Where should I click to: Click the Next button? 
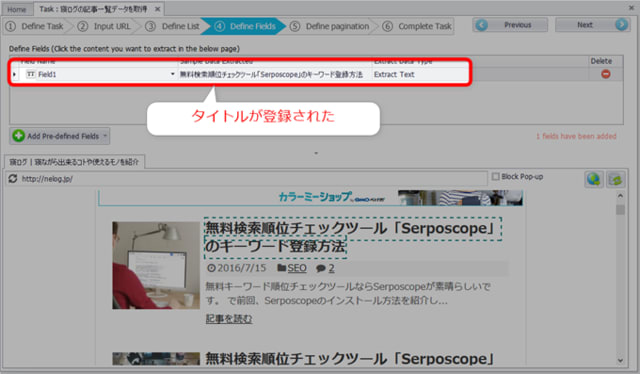coord(592,25)
